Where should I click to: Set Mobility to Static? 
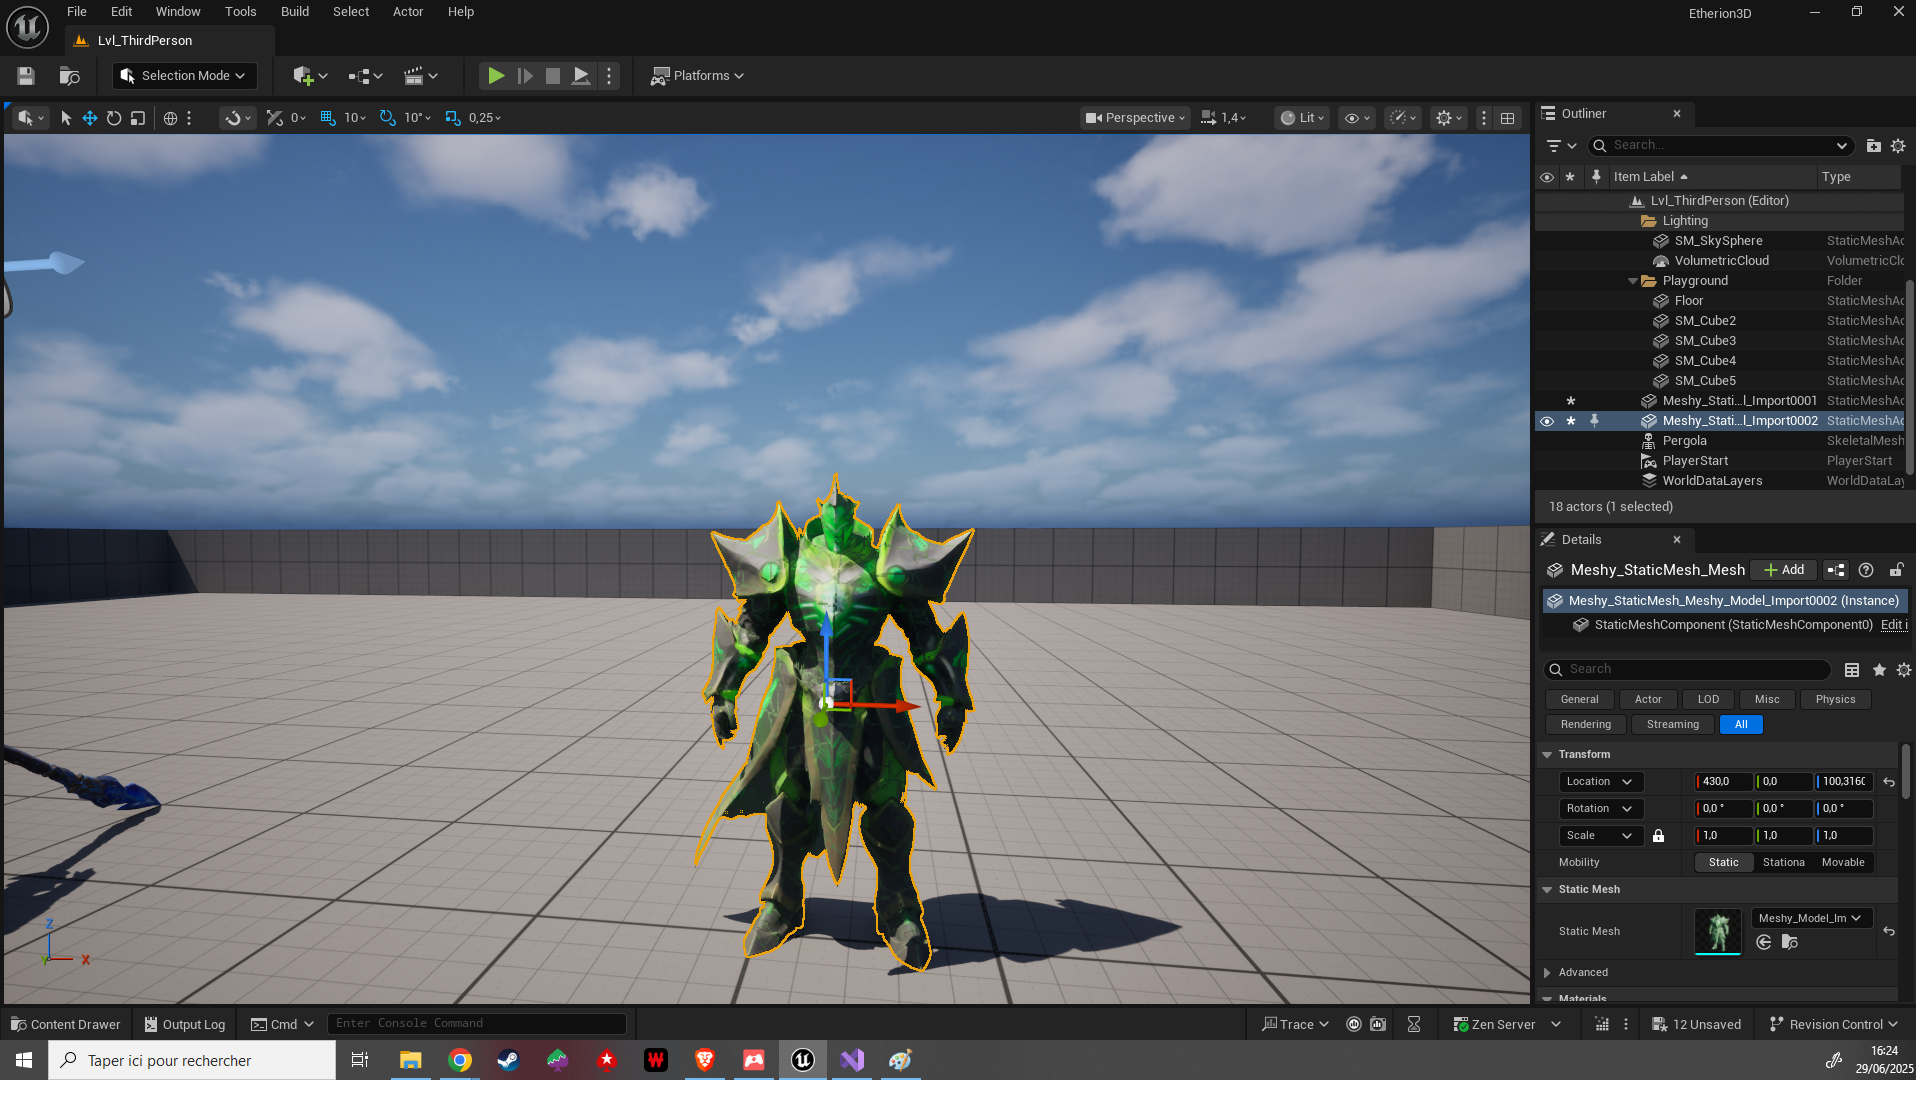point(1723,863)
